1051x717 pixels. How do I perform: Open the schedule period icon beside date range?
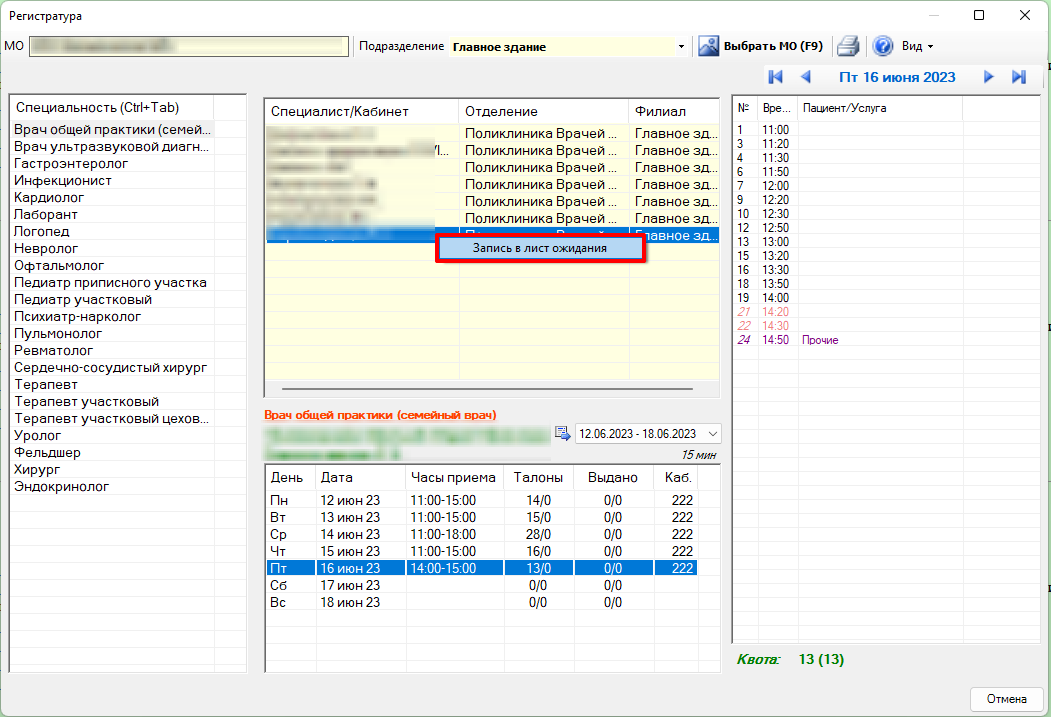click(x=562, y=433)
